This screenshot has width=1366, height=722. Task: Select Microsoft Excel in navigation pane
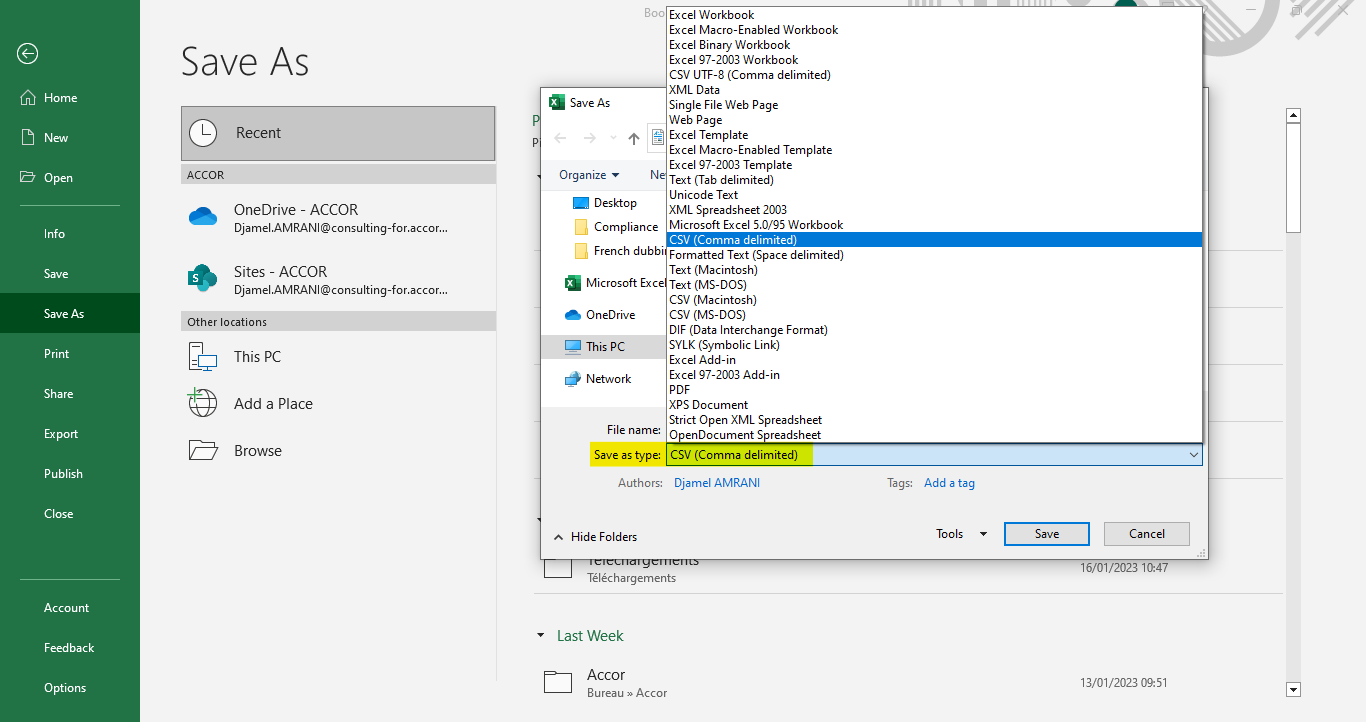point(615,283)
